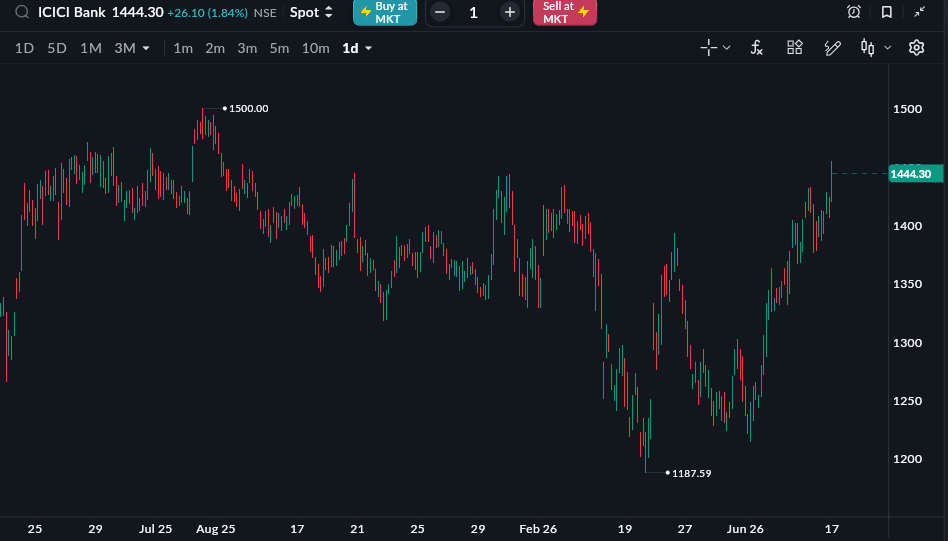Open drawing tools pencil icon
This screenshot has height=541, width=948.
833,48
